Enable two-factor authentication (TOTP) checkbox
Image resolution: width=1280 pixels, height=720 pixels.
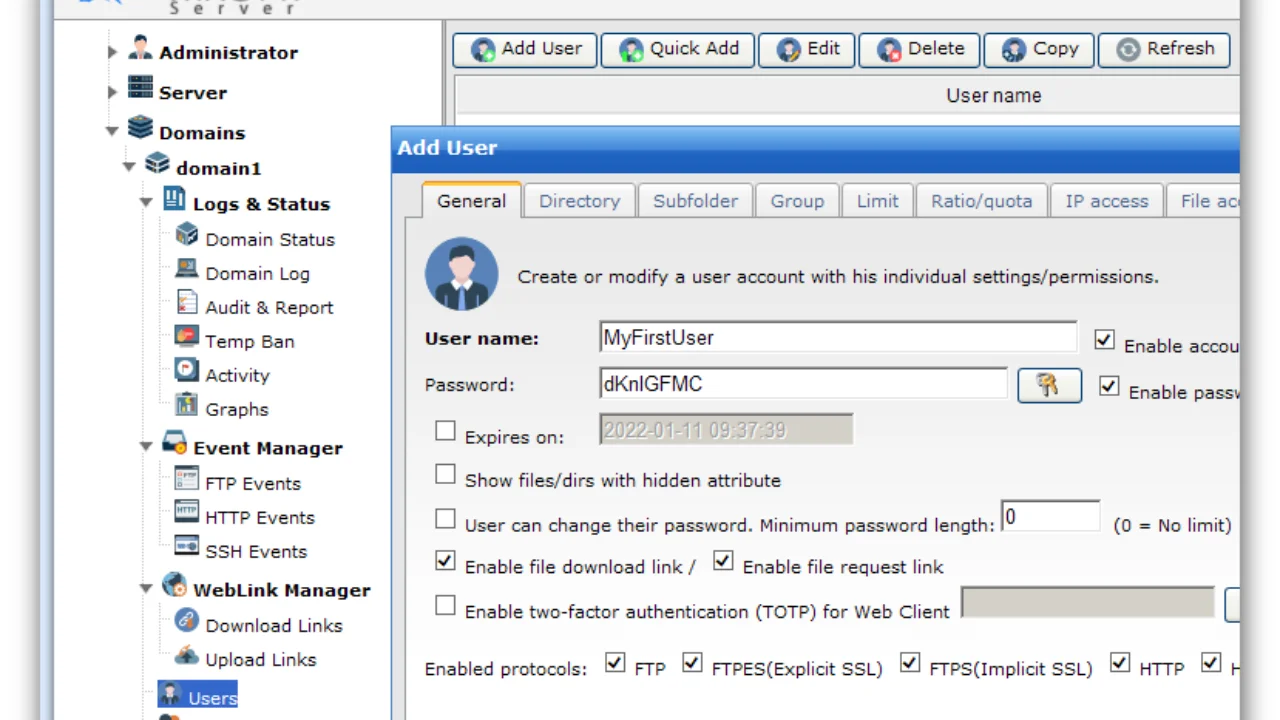click(445, 605)
